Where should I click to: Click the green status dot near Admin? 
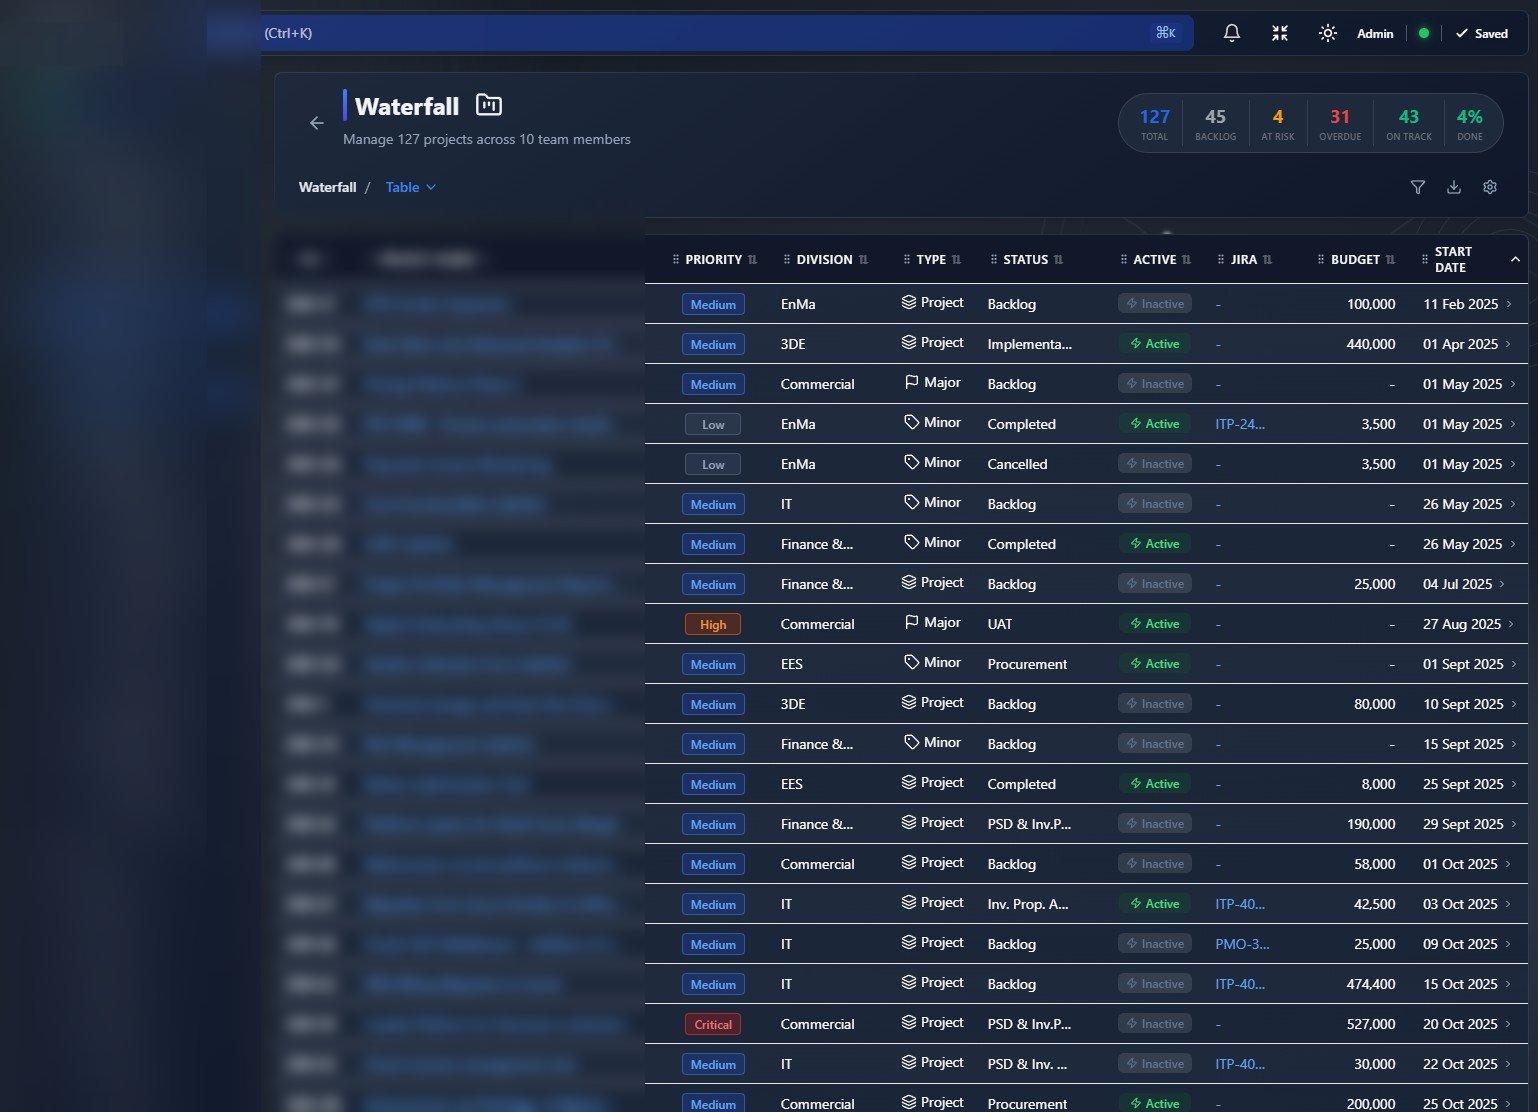(x=1421, y=33)
